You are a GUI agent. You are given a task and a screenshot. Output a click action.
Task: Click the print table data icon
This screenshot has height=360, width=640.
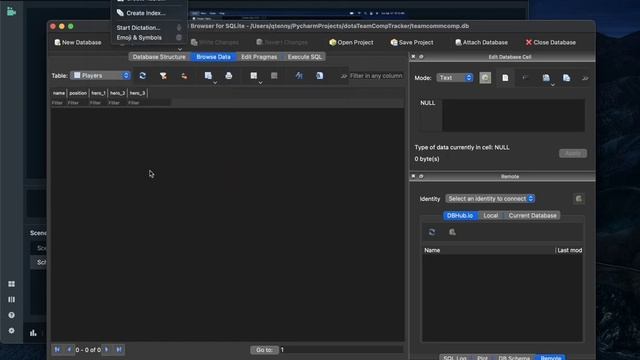click(x=229, y=76)
